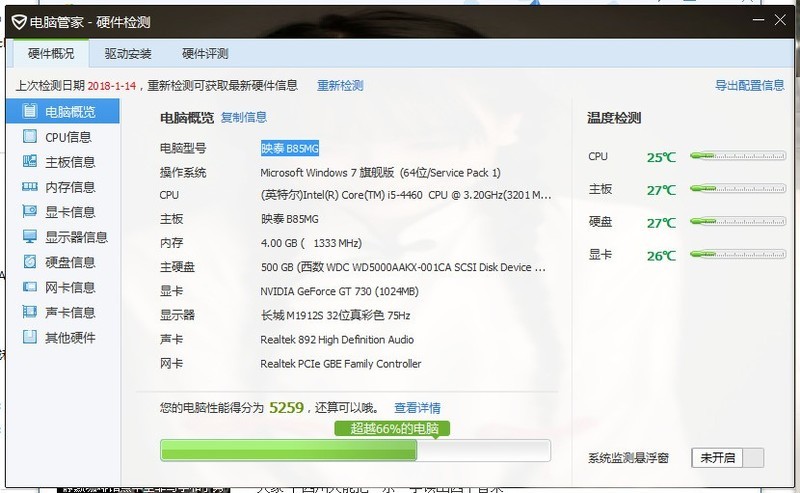Image resolution: width=800 pixels, height=493 pixels.
Task: Click the 主板 temperature gauge bar
Action: point(738,188)
